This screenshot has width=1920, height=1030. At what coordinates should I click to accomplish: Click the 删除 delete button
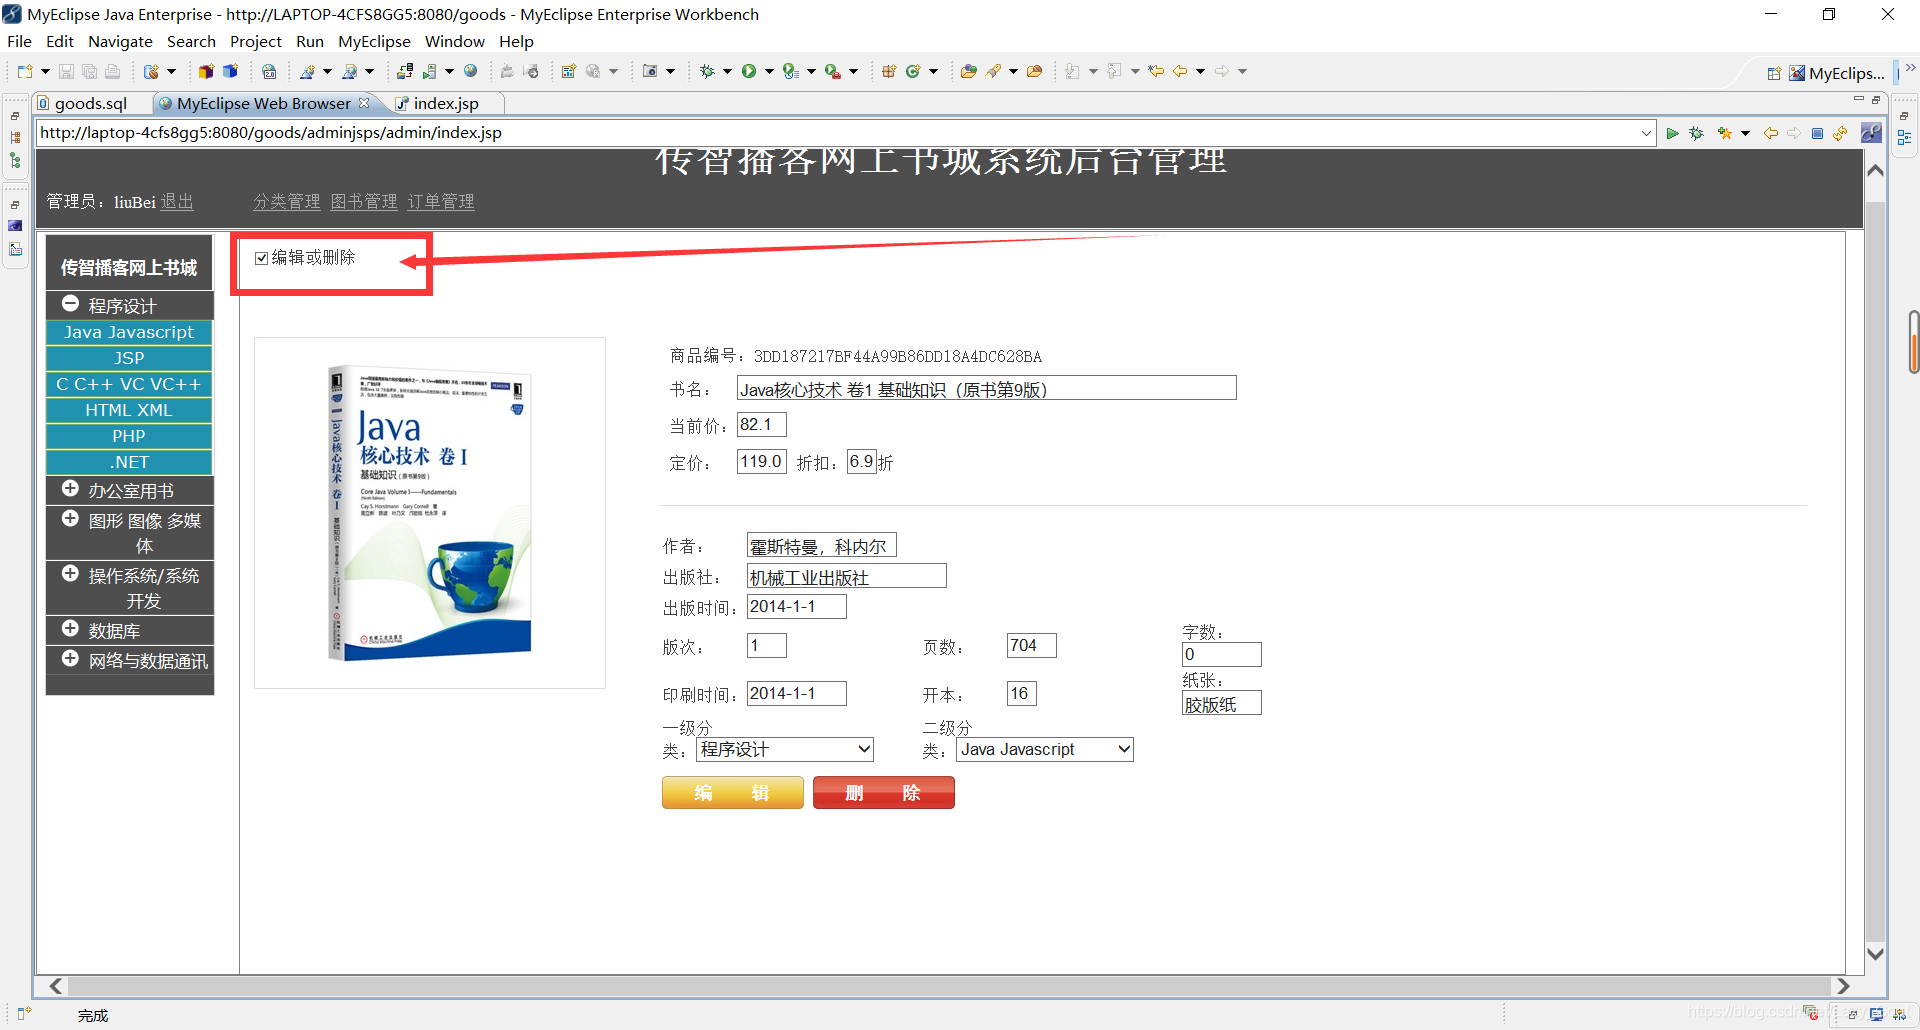click(883, 792)
